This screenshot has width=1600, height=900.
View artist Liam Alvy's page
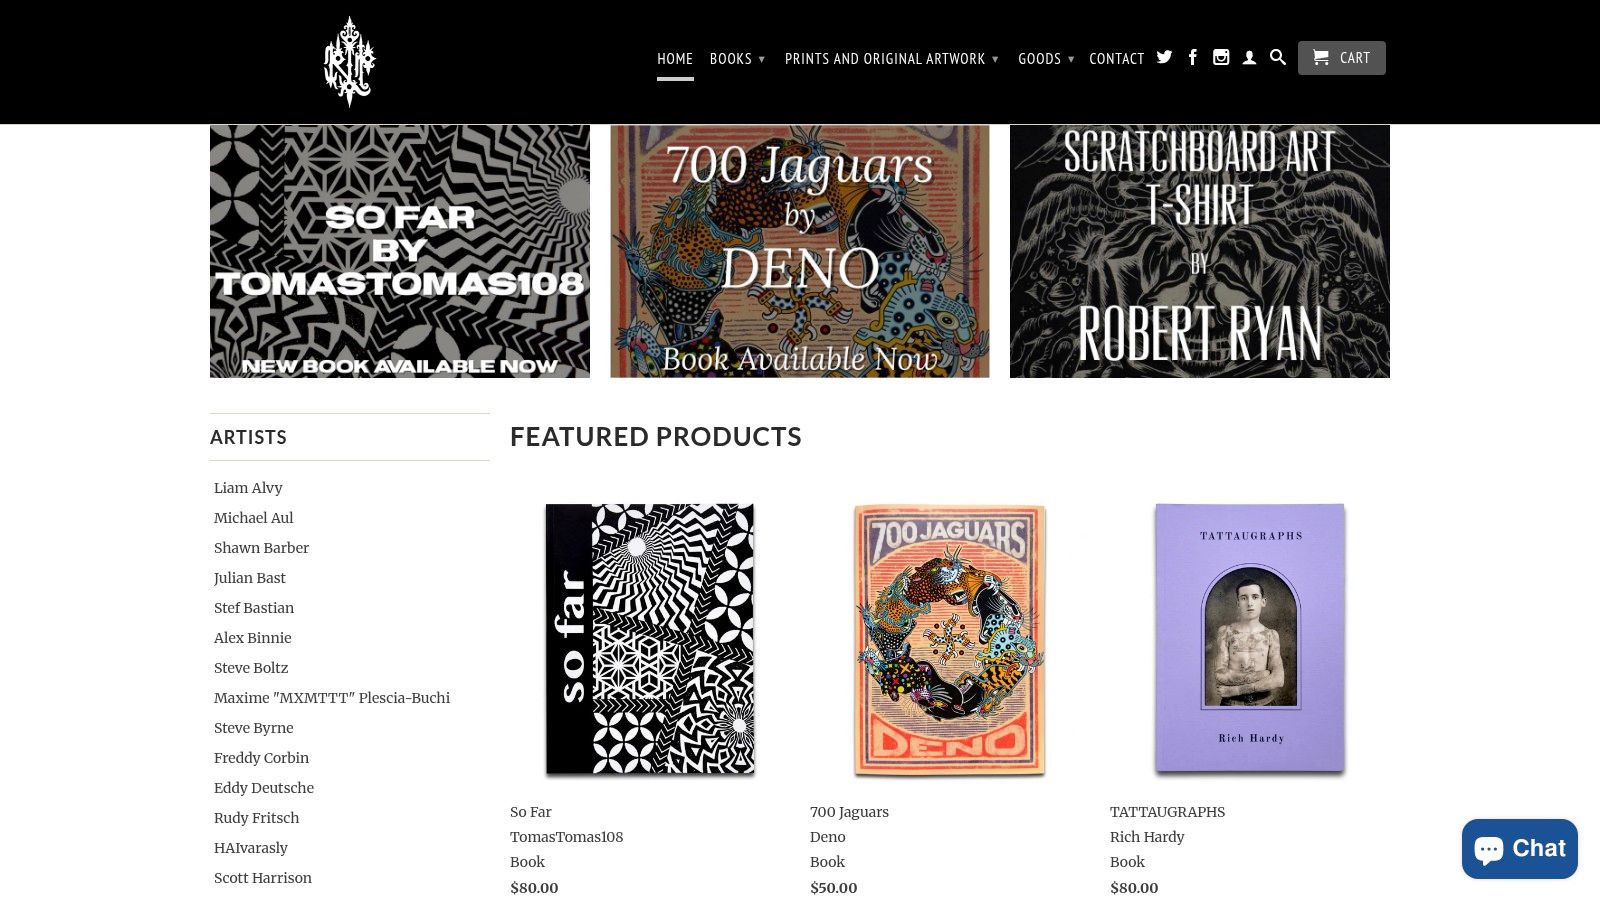(248, 488)
